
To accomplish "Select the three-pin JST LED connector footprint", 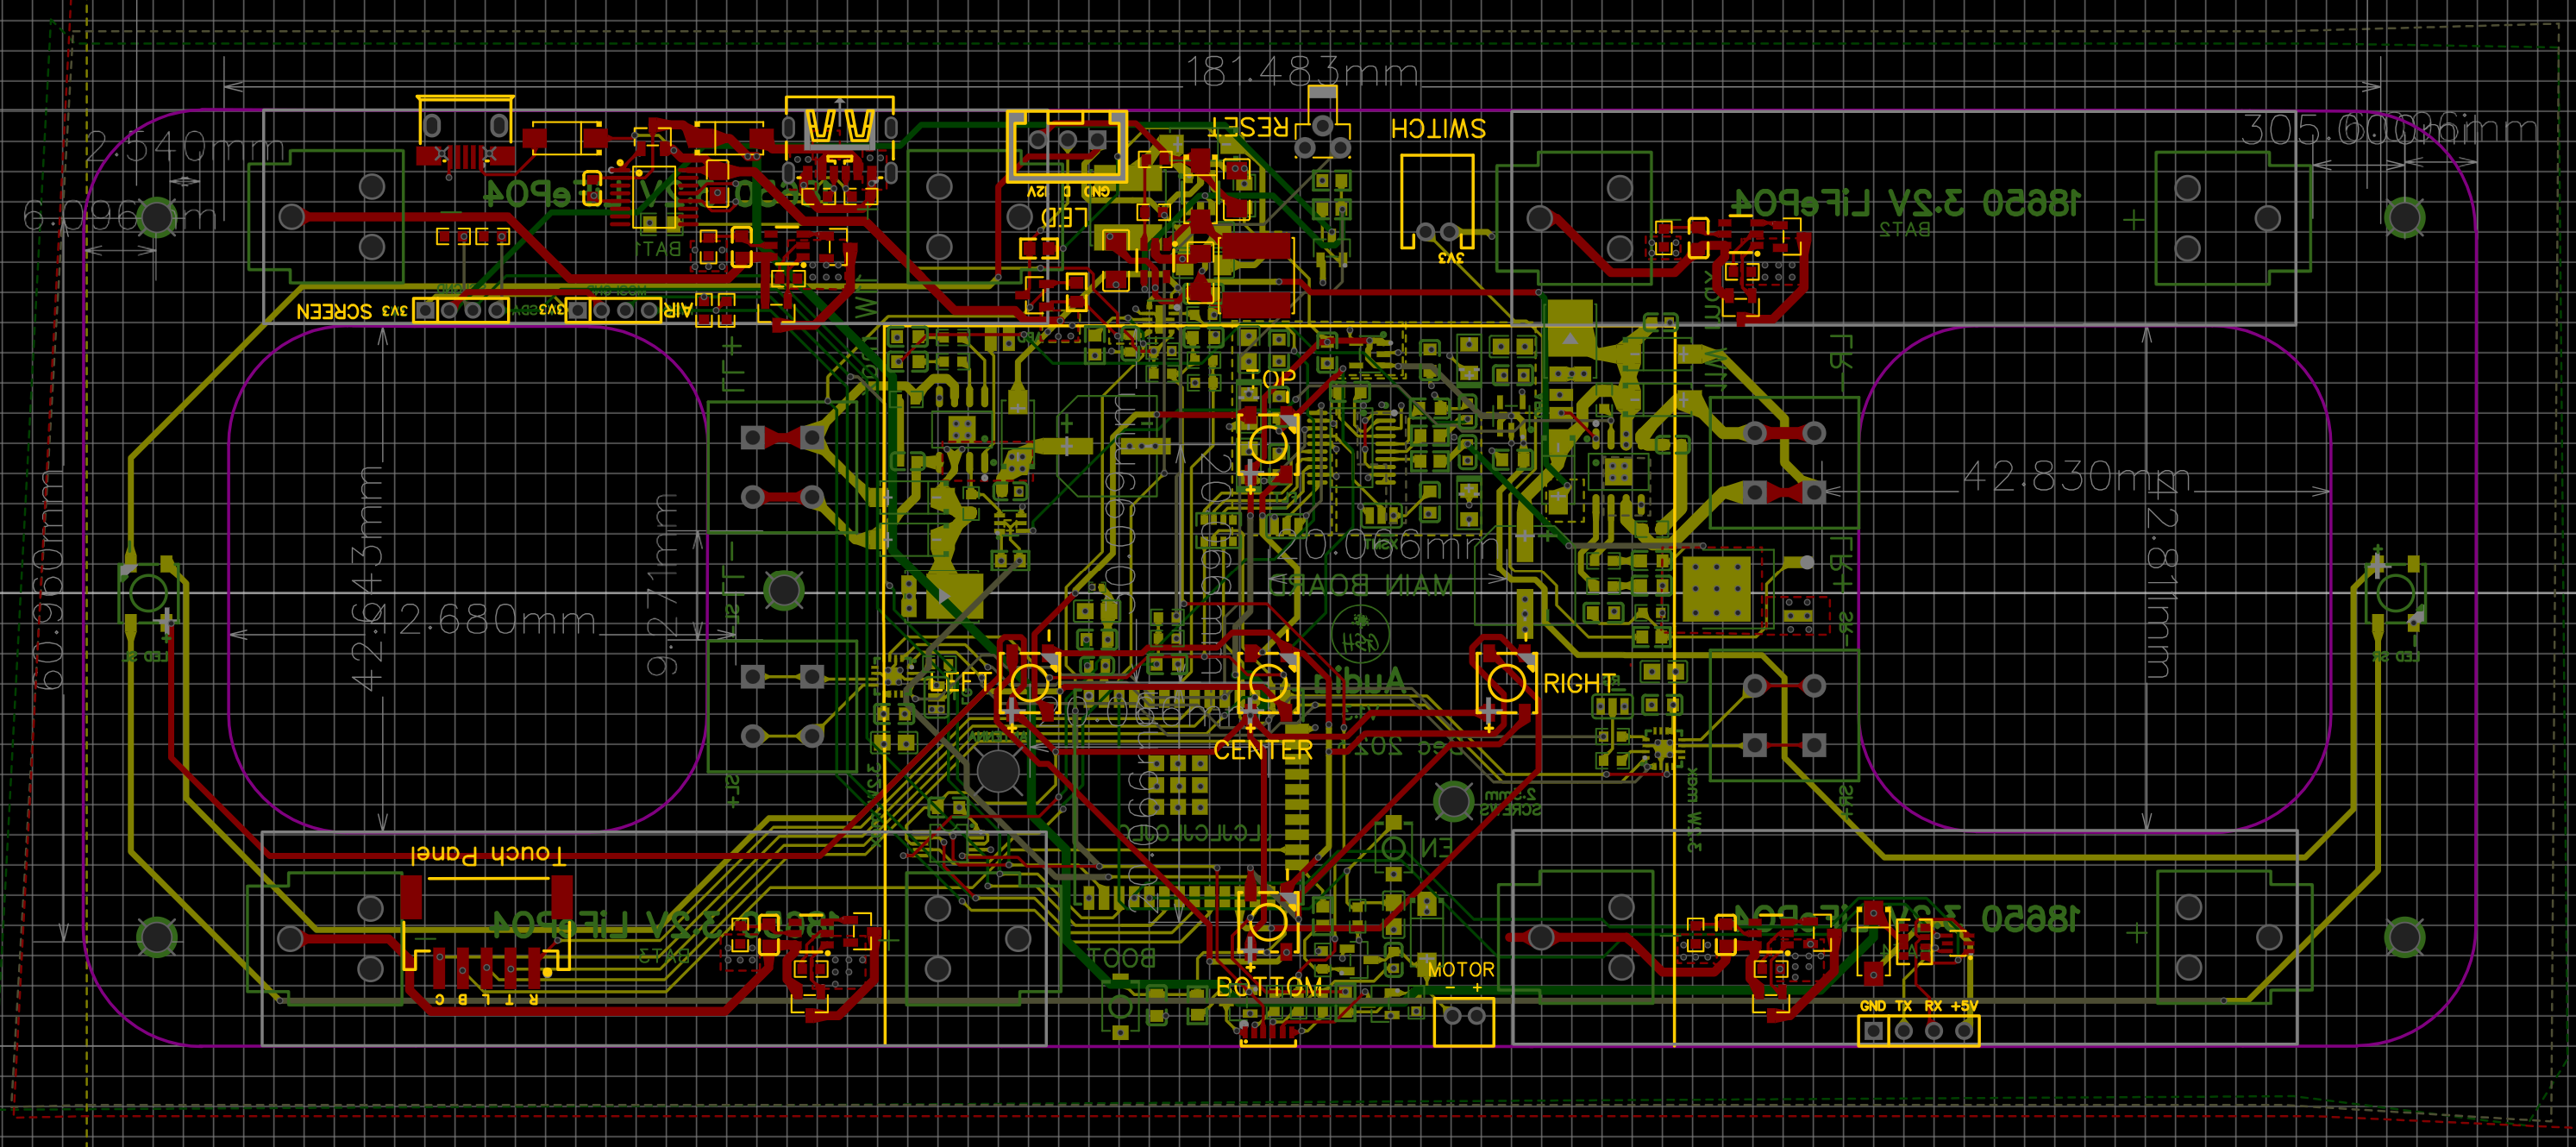I will pyautogui.click(x=1067, y=148).
